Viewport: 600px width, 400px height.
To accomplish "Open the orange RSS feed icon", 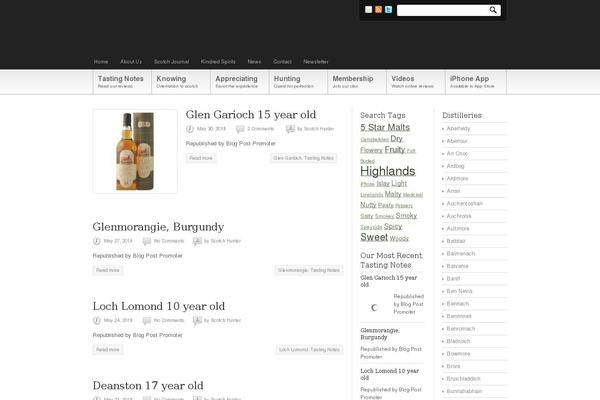I will [x=378, y=10].
